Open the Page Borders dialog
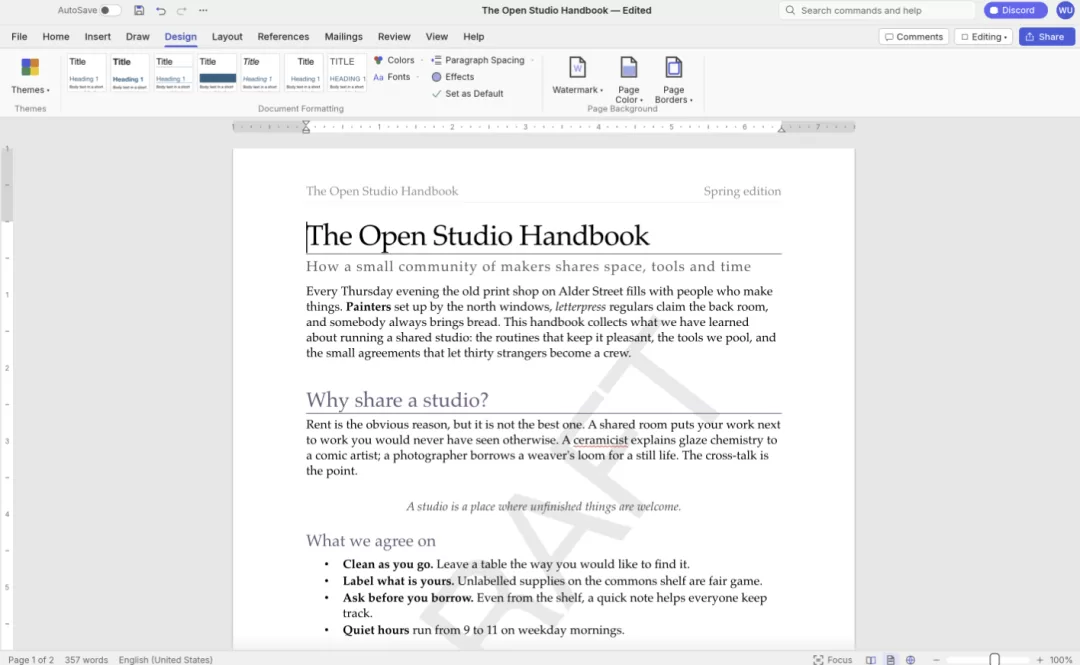1080x665 pixels. tap(673, 80)
